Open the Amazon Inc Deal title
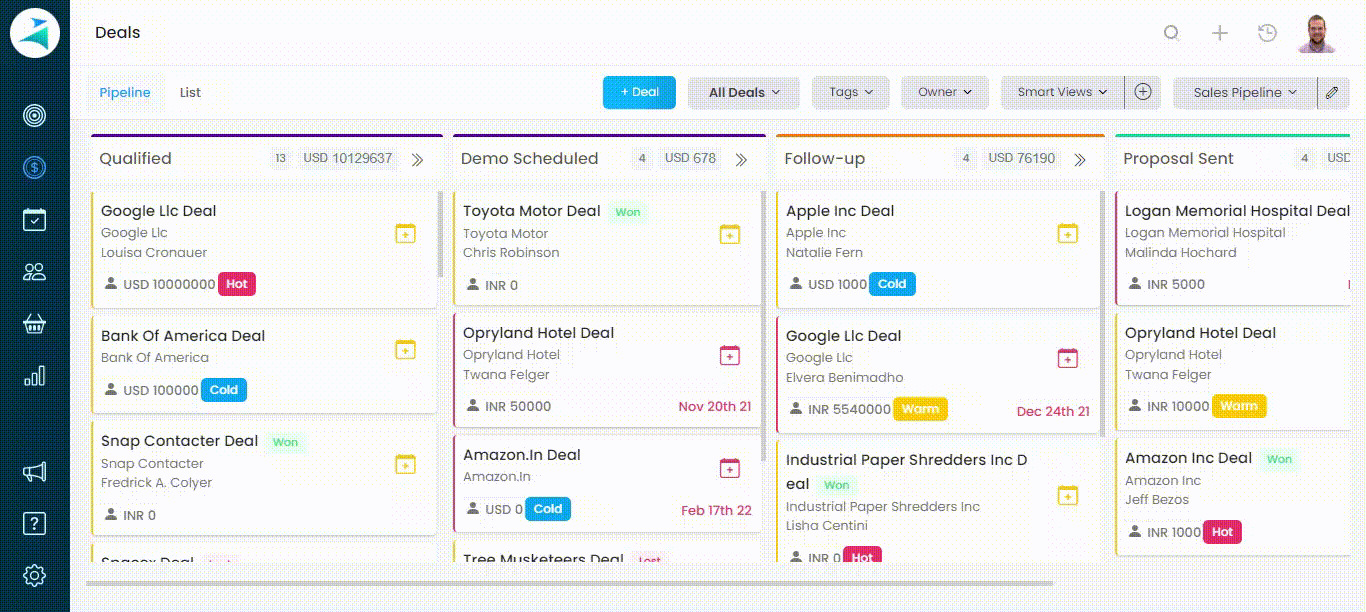 1188,458
